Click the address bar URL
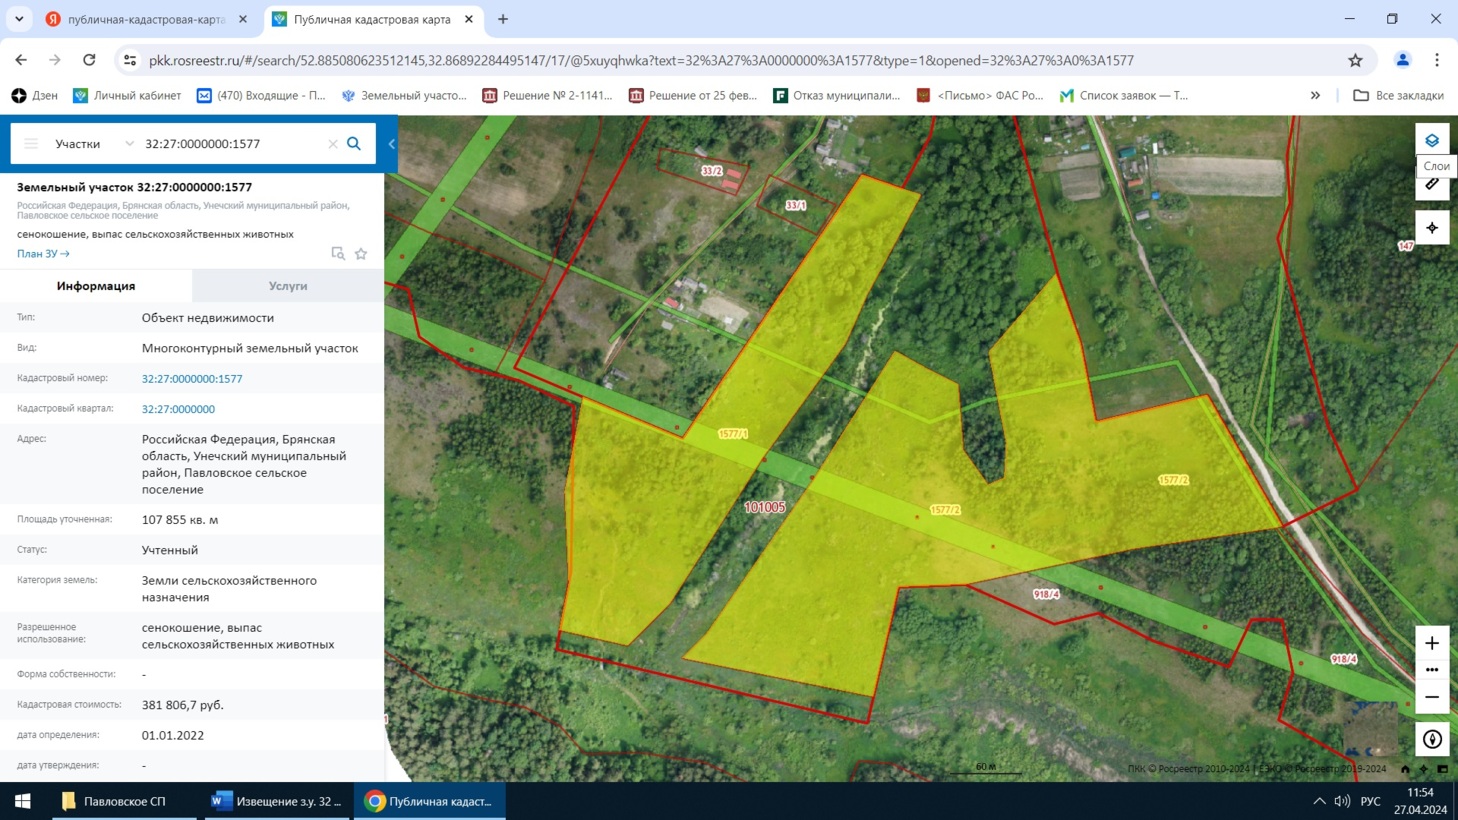The image size is (1458, 820). click(641, 60)
